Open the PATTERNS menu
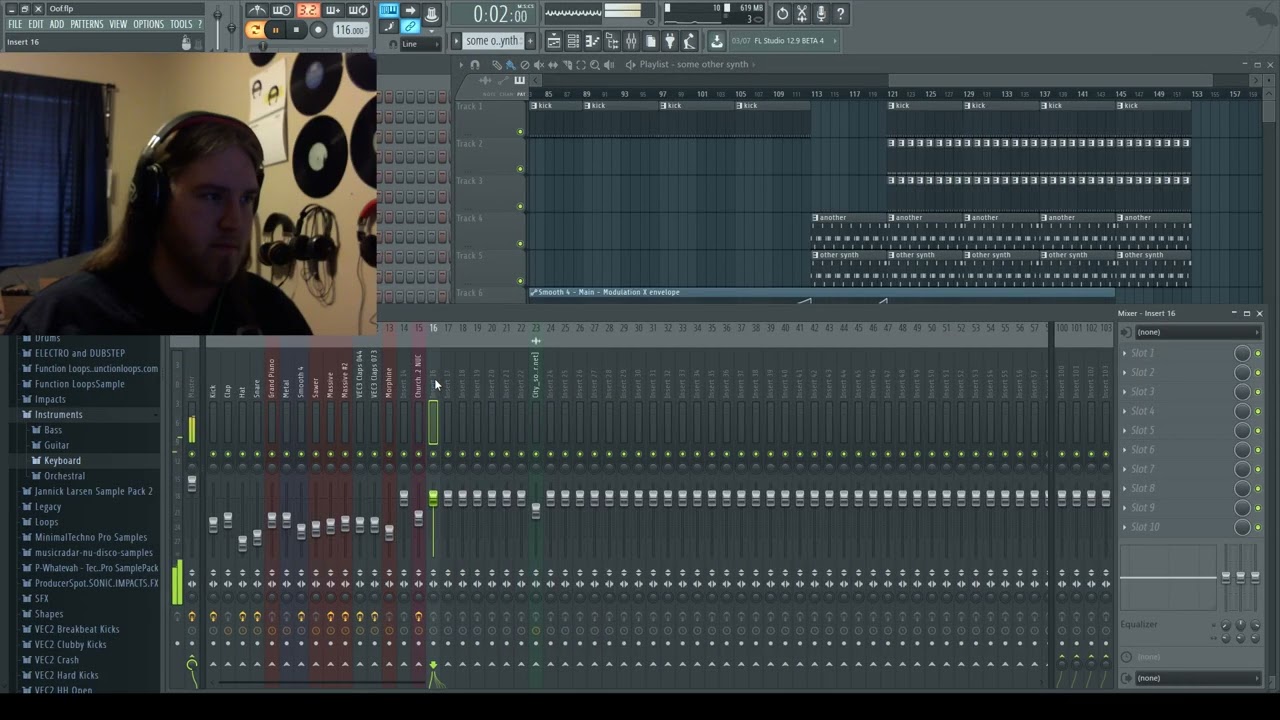Viewport: 1280px width, 720px height. coord(86,24)
